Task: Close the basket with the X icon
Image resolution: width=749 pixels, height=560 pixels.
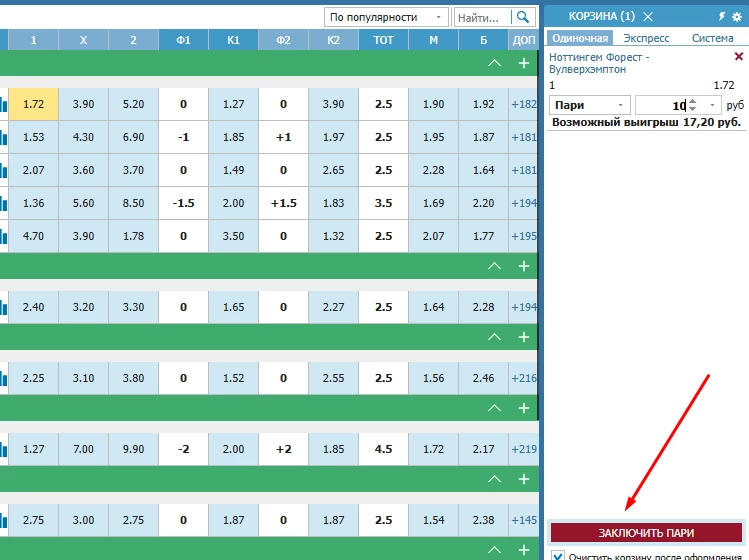Action: pos(648,17)
